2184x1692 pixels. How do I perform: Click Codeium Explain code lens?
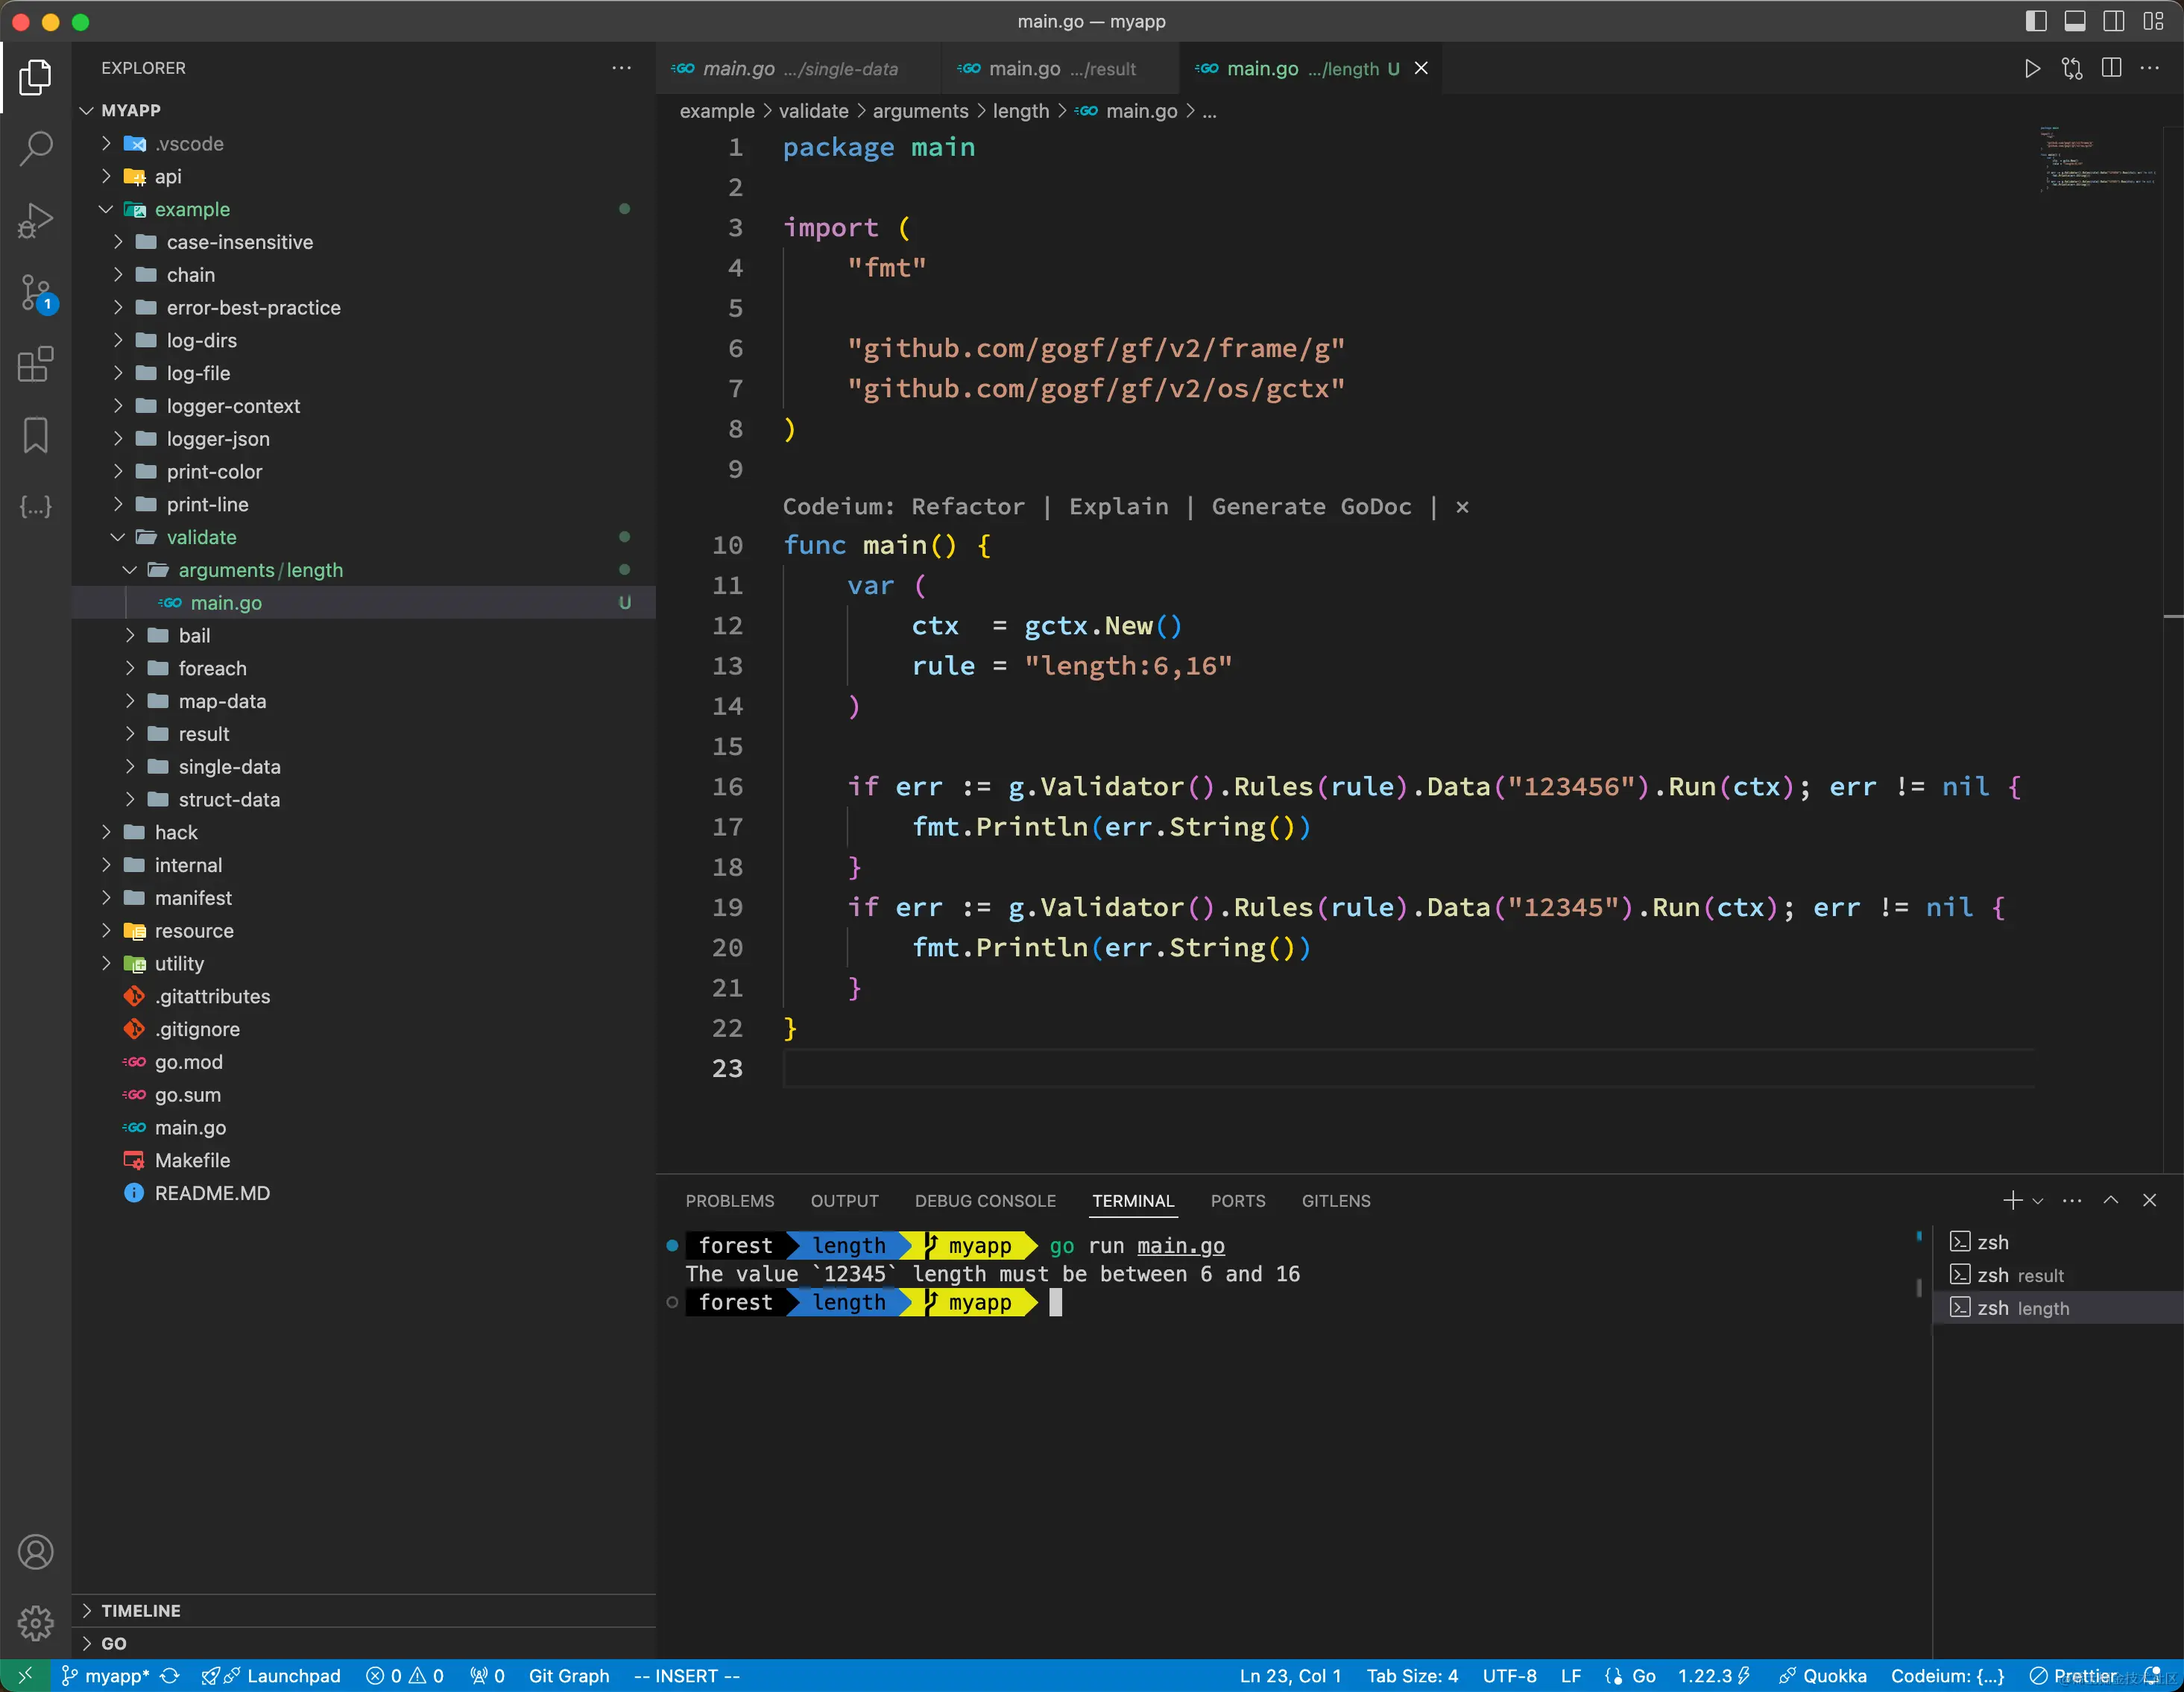pyautogui.click(x=1118, y=507)
